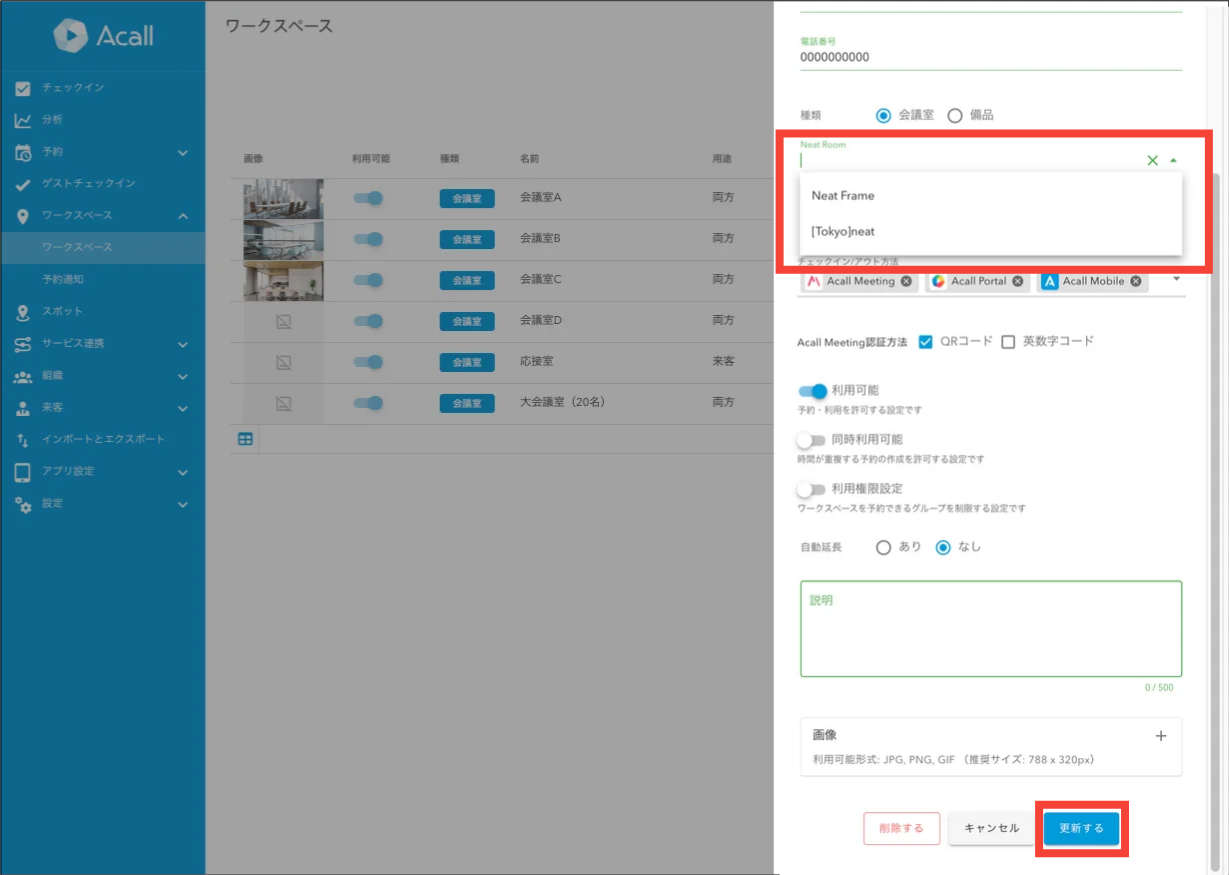Click the サービス連携 icon
1229x875 pixels.
click(x=23, y=344)
